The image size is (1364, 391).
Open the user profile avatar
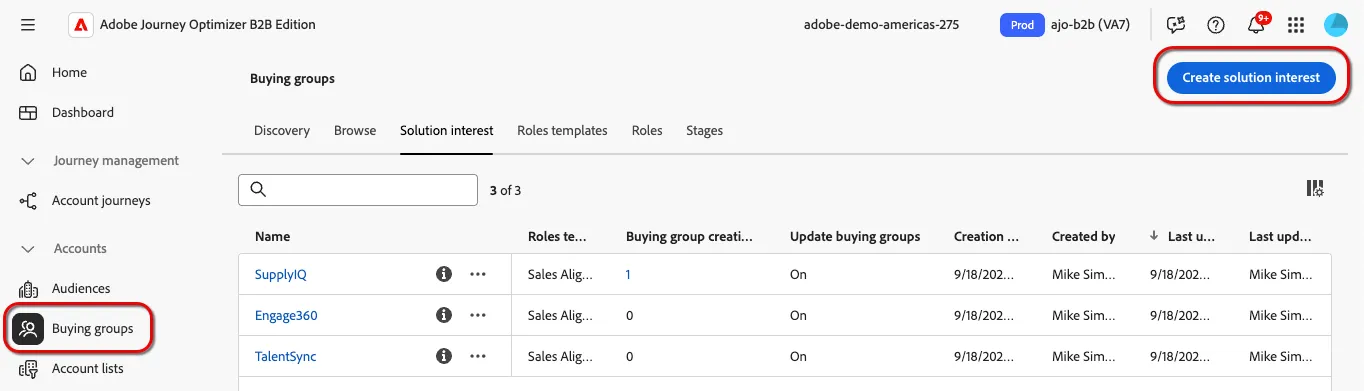click(1336, 25)
